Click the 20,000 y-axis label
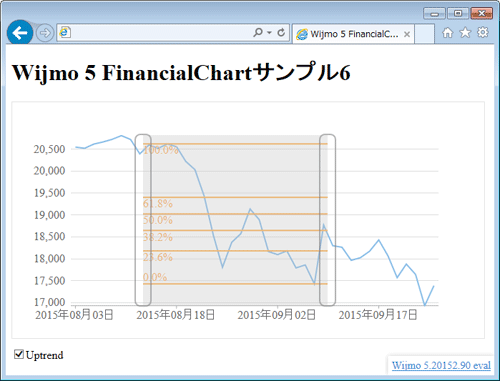The height and width of the screenshot is (381, 500). pyautogui.click(x=49, y=171)
